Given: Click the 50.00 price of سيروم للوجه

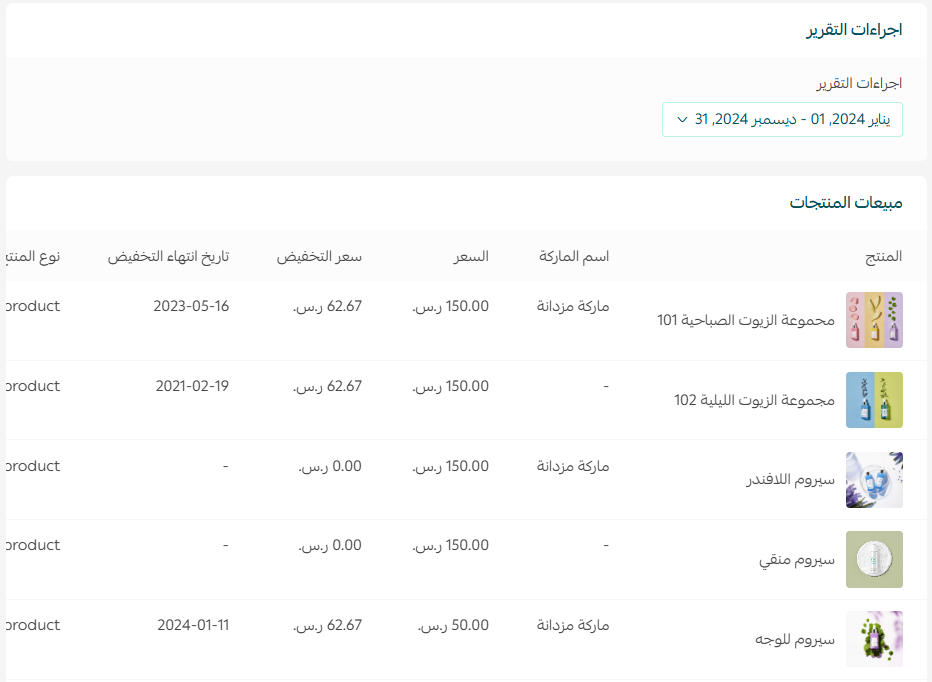Looking at the screenshot, I should [451, 625].
